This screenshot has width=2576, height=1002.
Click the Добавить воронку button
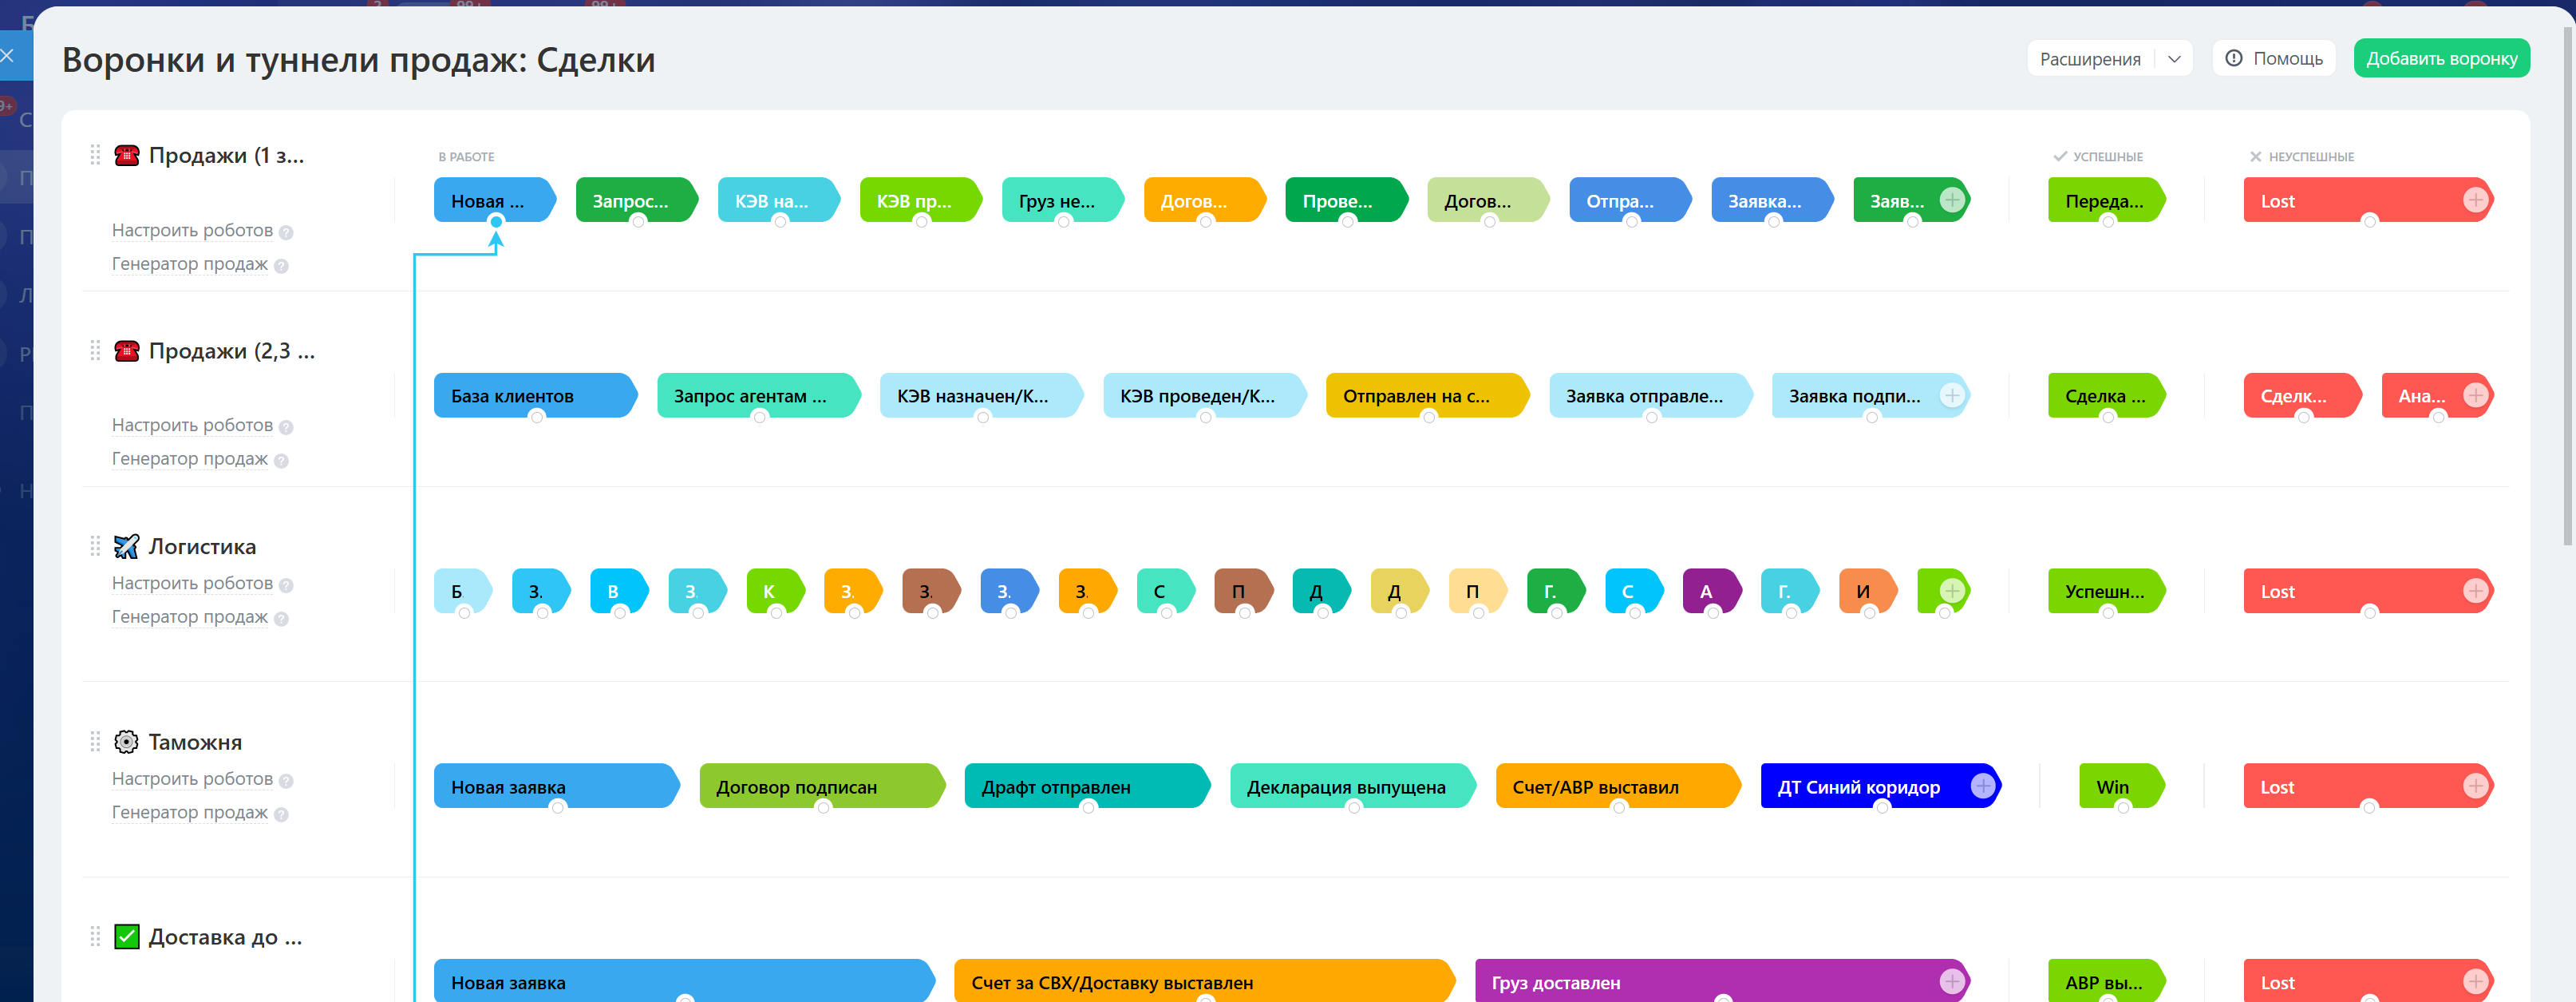2441,59
